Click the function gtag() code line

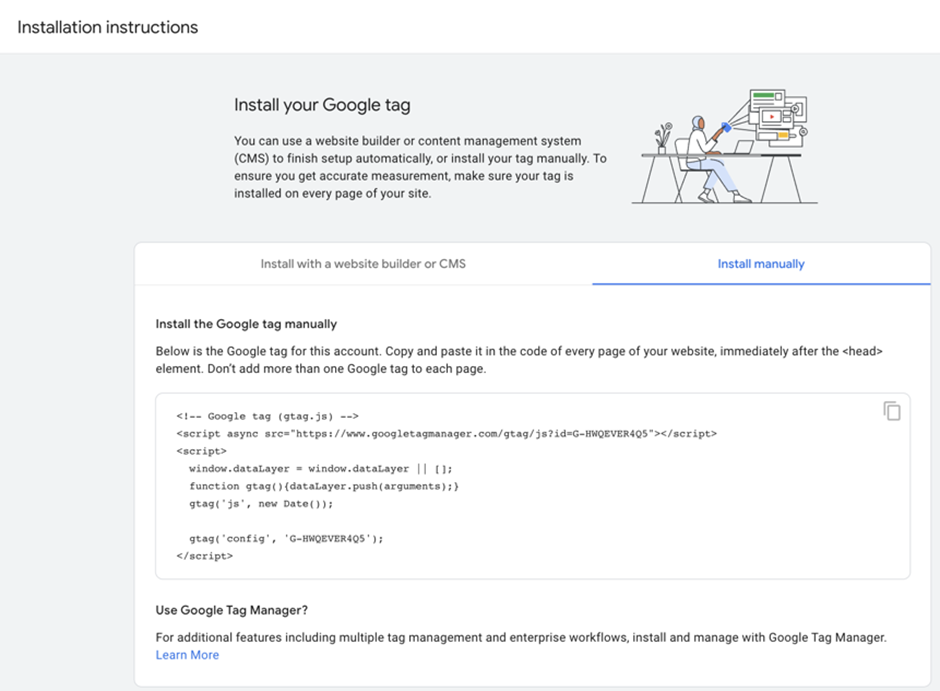click(323, 486)
